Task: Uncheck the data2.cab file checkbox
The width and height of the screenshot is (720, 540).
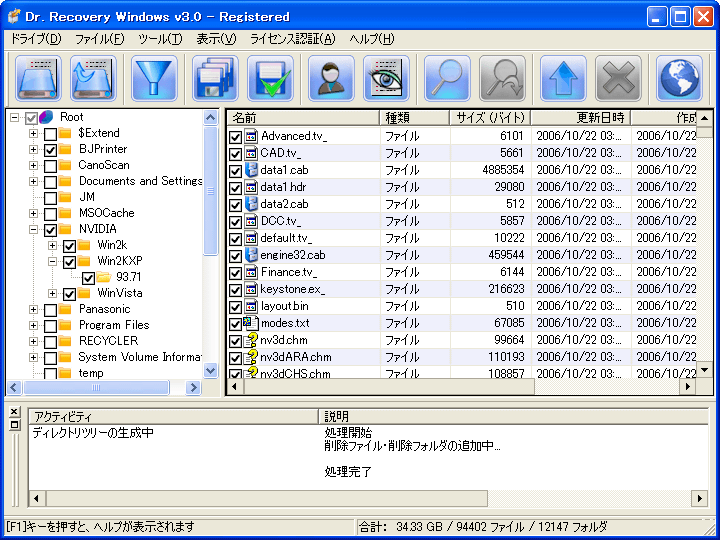Action: pos(236,205)
